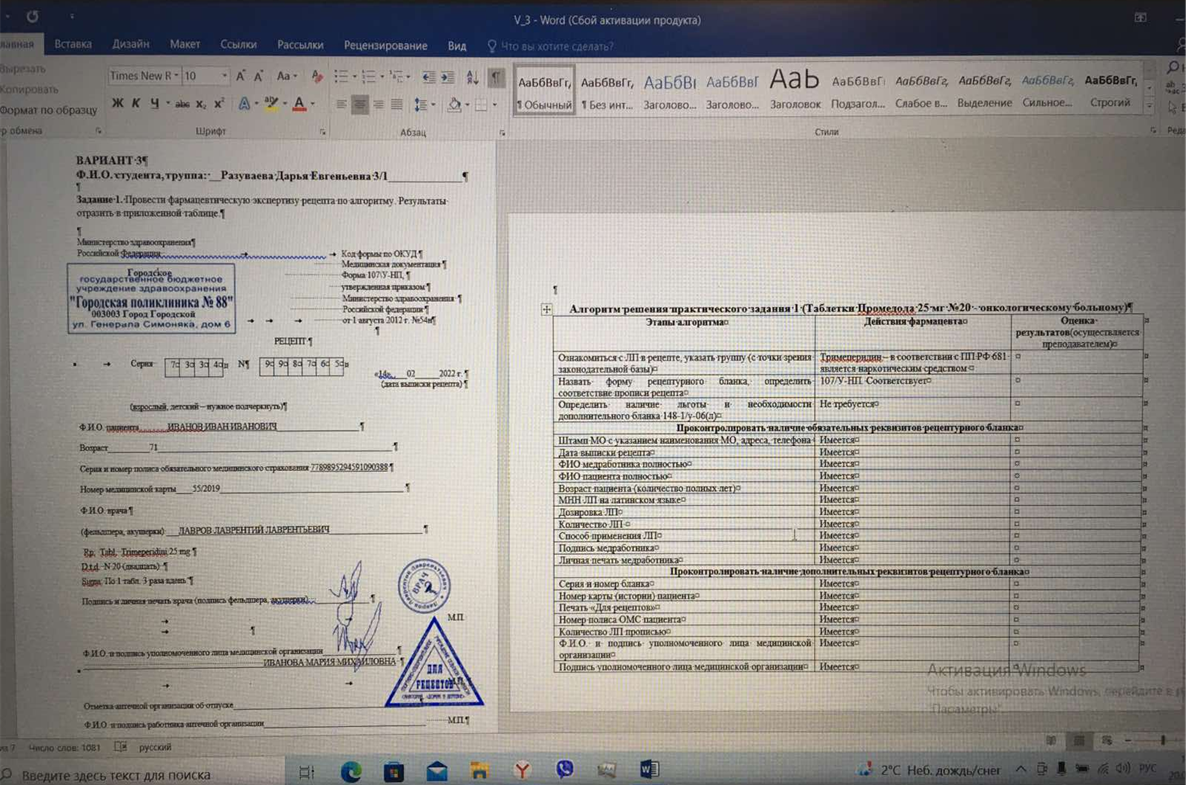Open multilevel list options
1187x785 pixels.
[399, 76]
